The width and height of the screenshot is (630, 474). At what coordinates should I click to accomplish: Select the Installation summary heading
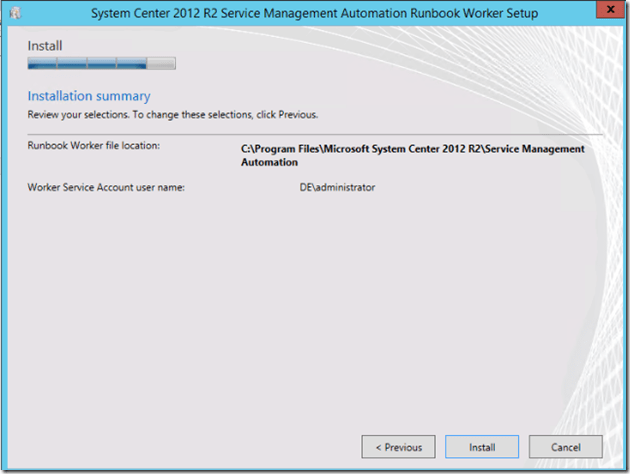click(x=89, y=96)
